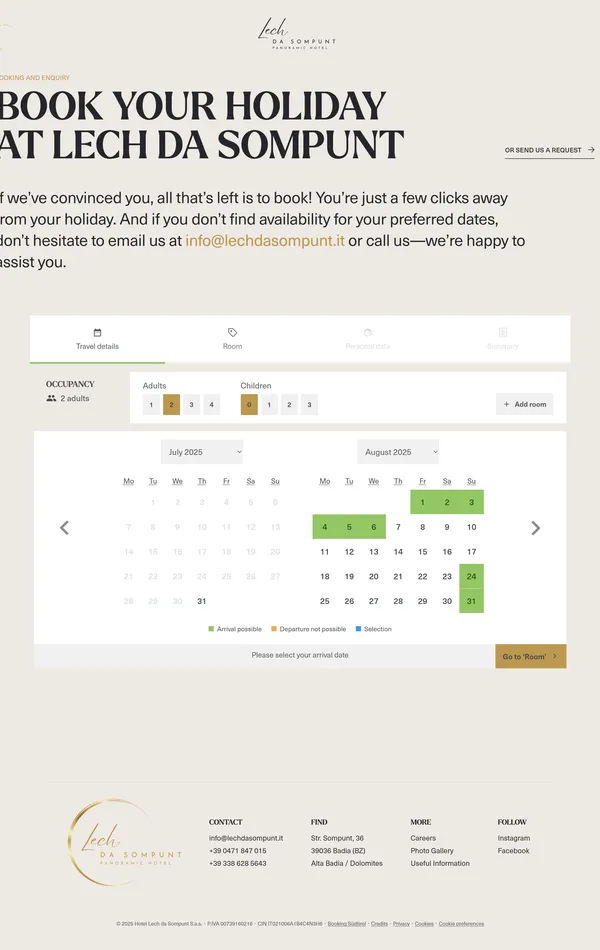Open the August 2025 month dropdown
600x950 pixels.
398,452
